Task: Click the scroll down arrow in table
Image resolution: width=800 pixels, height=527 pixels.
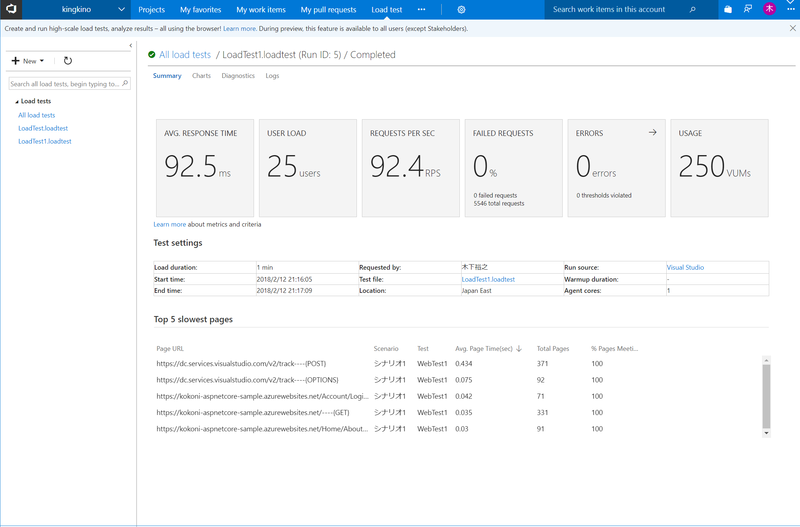Action: (766, 433)
